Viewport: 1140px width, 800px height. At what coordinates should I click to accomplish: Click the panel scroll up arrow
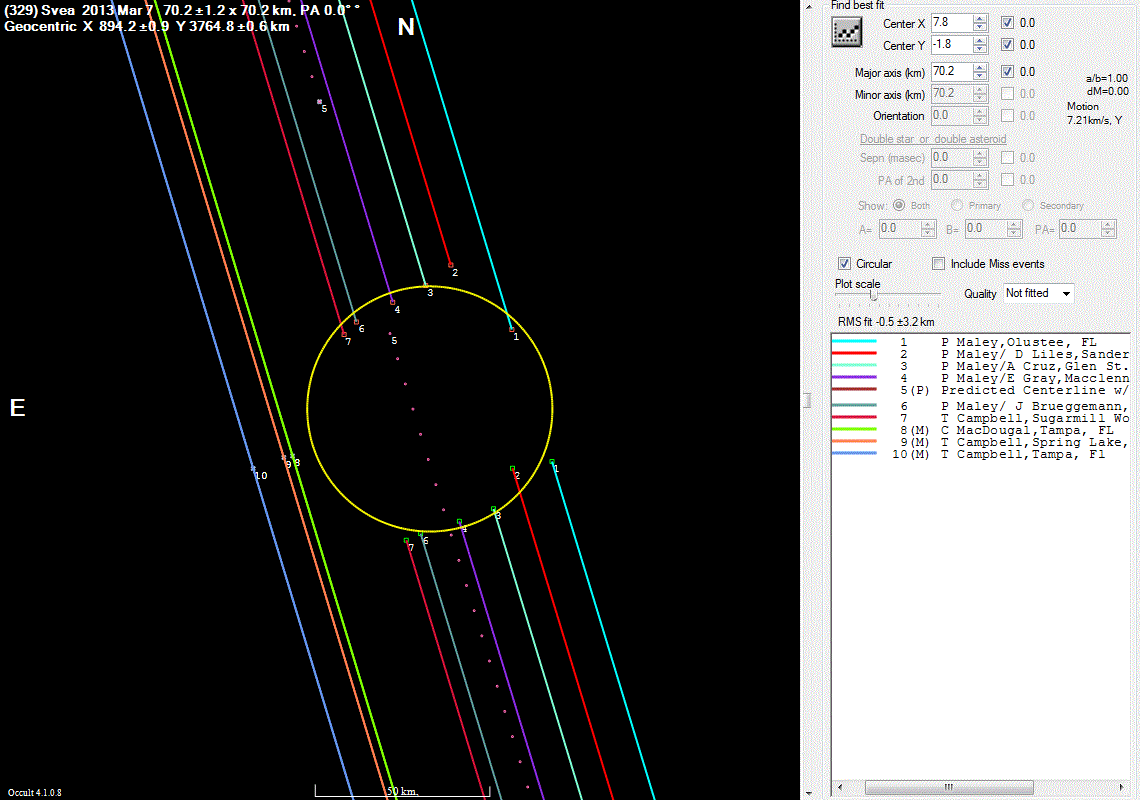(x=808, y=6)
